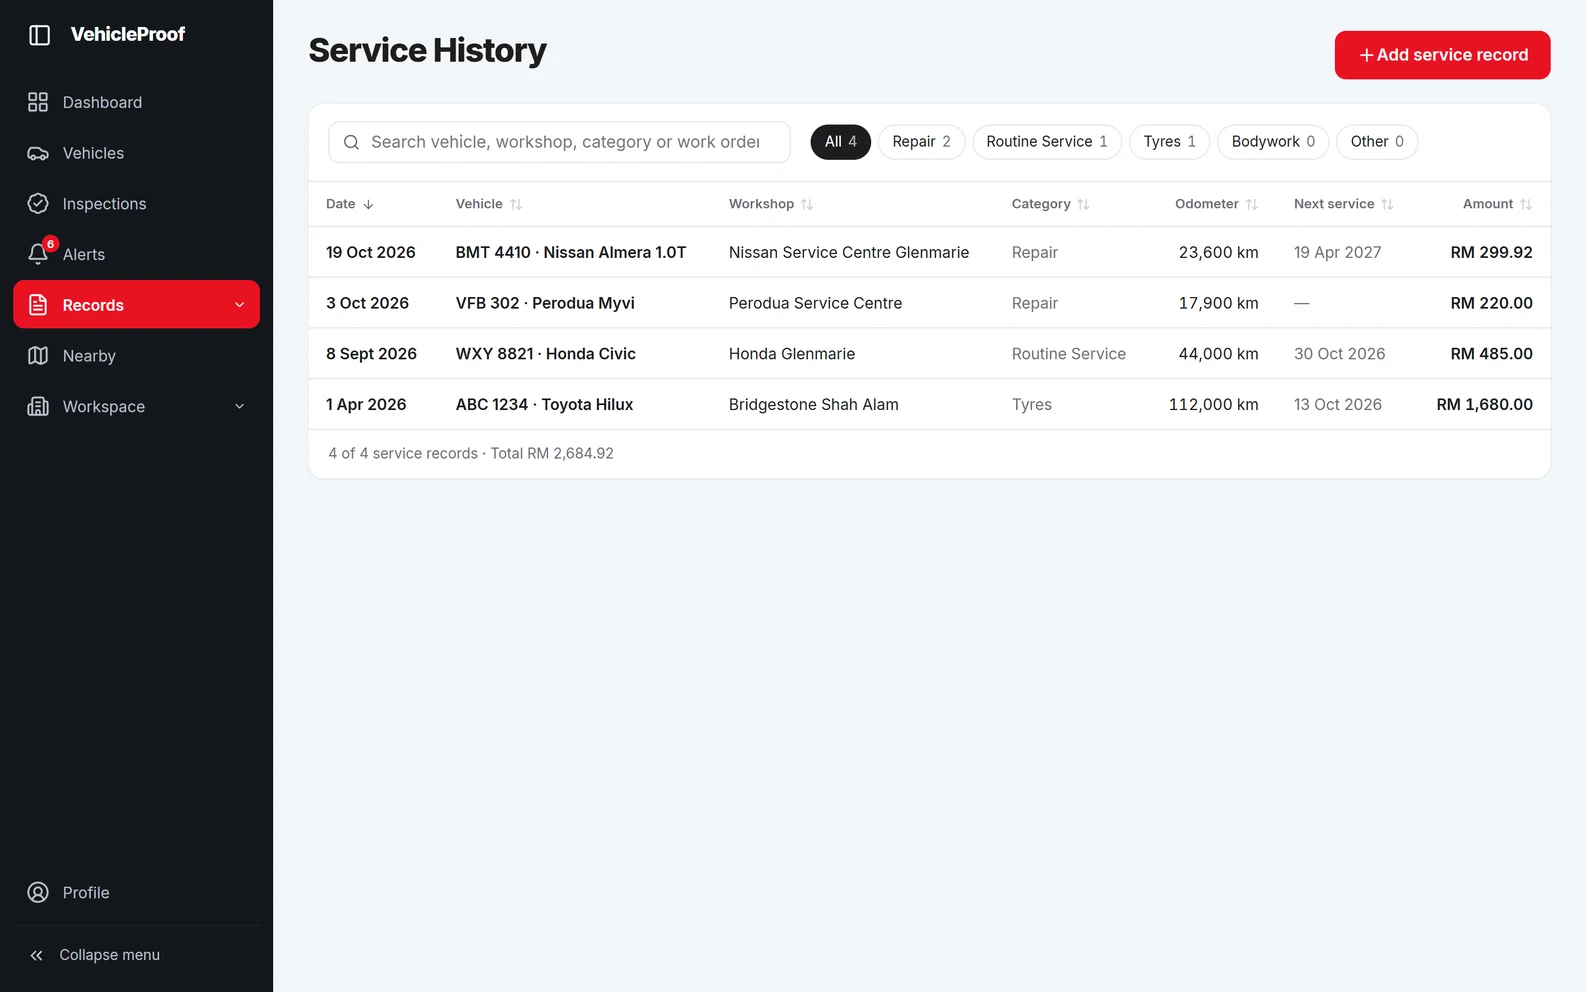Click the Collapse menu double-chevron icon
The height and width of the screenshot is (992, 1586).
click(37, 956)
